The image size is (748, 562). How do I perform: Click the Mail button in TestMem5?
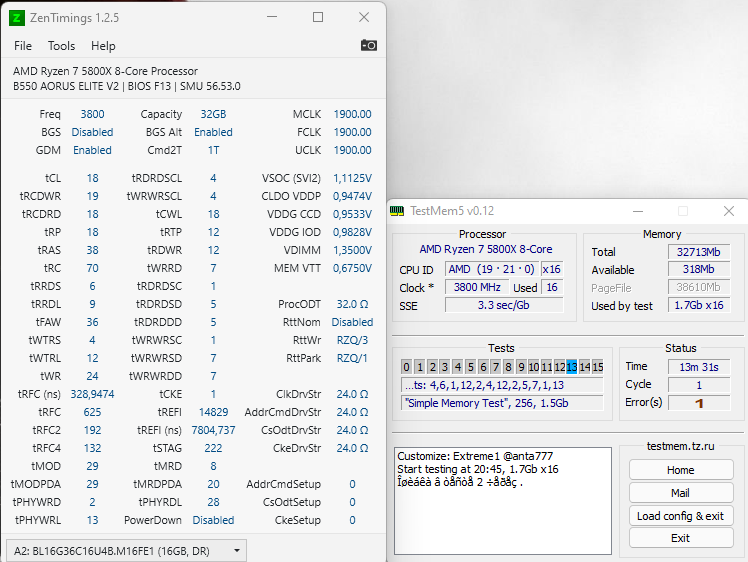coord(681,493)
